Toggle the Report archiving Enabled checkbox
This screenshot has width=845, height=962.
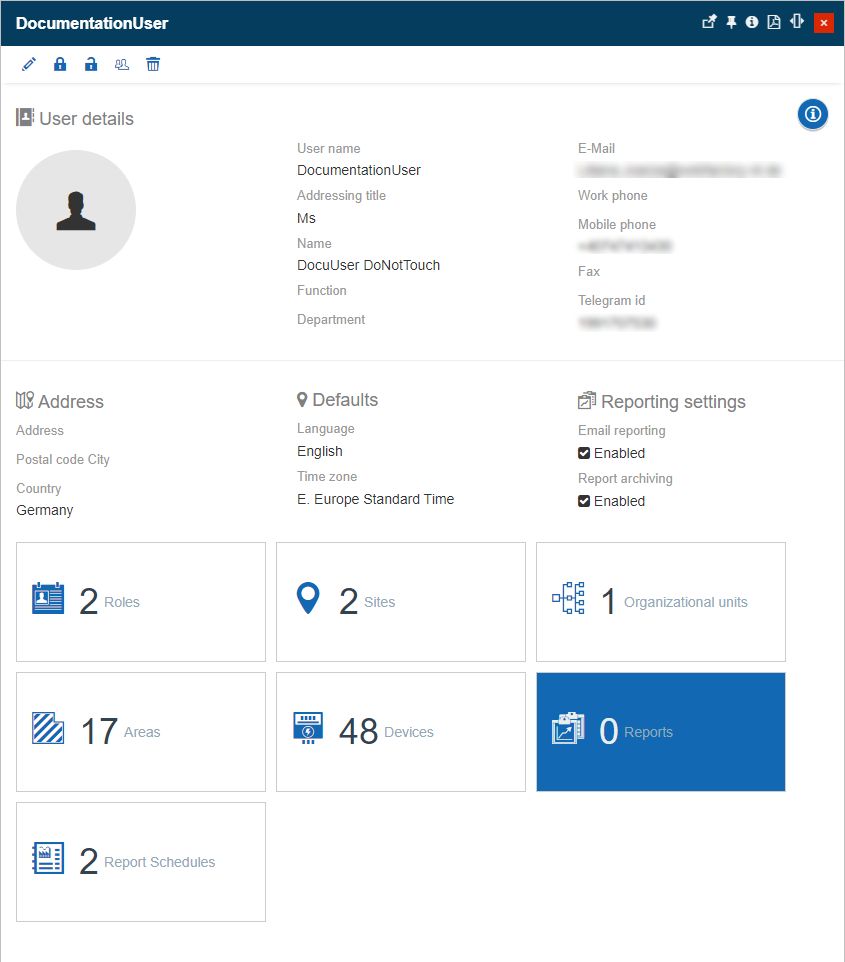[584, 501]
